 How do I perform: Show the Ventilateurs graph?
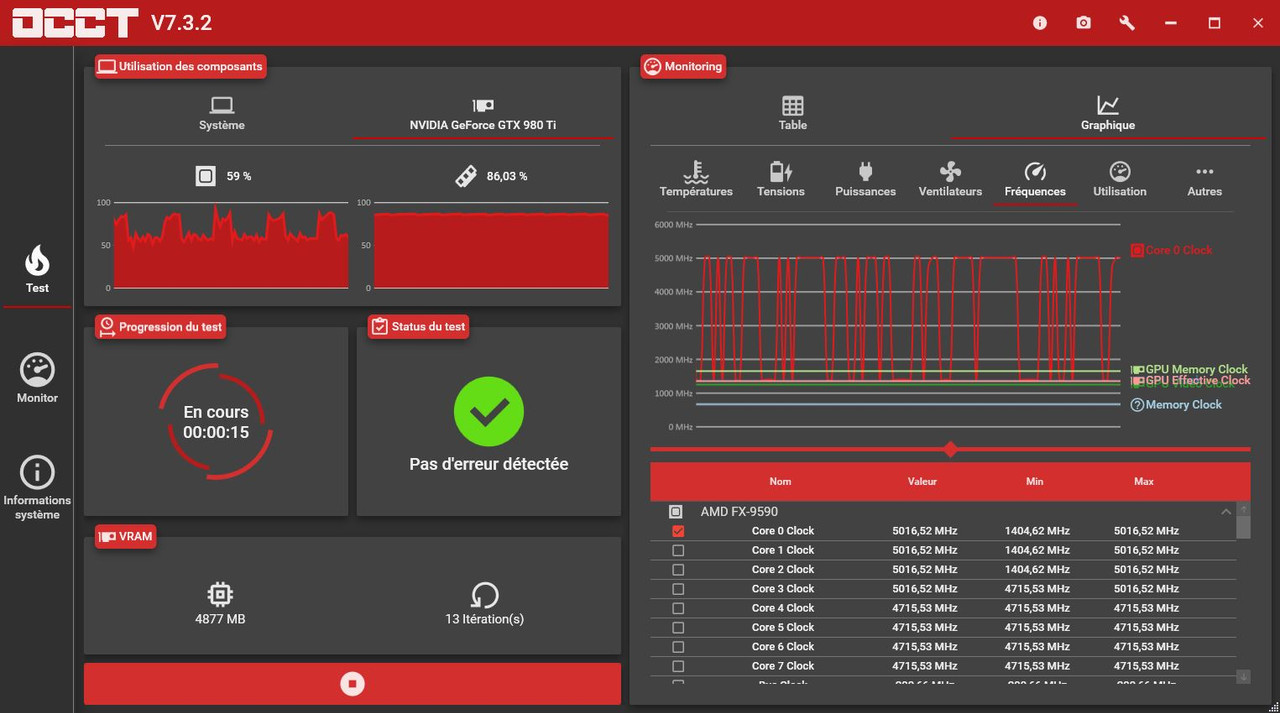950,180
